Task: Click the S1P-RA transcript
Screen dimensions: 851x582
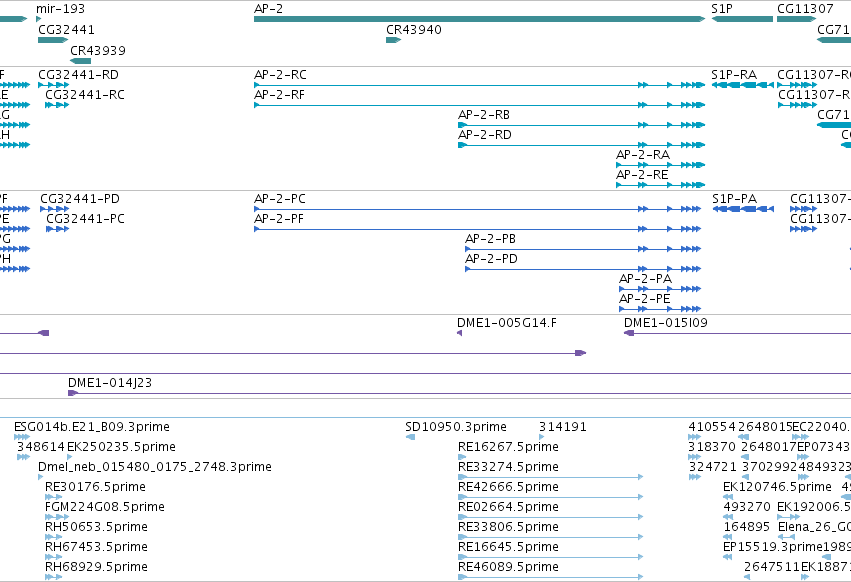Action: [742, 85]
